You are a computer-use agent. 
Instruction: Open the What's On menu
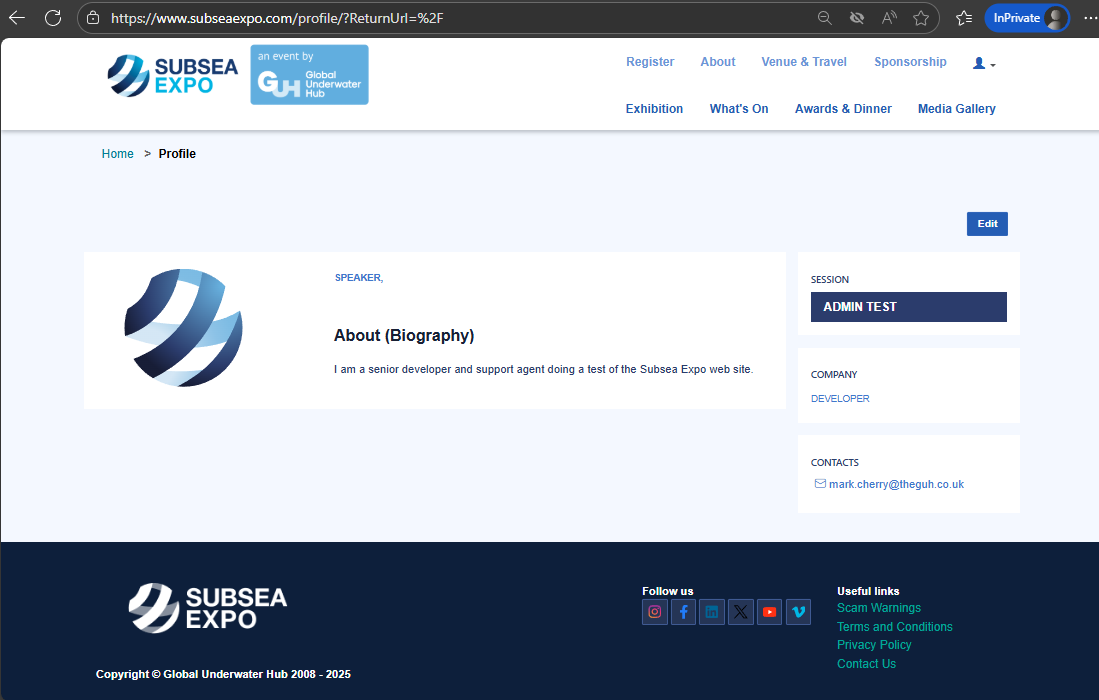pos(739,109)
